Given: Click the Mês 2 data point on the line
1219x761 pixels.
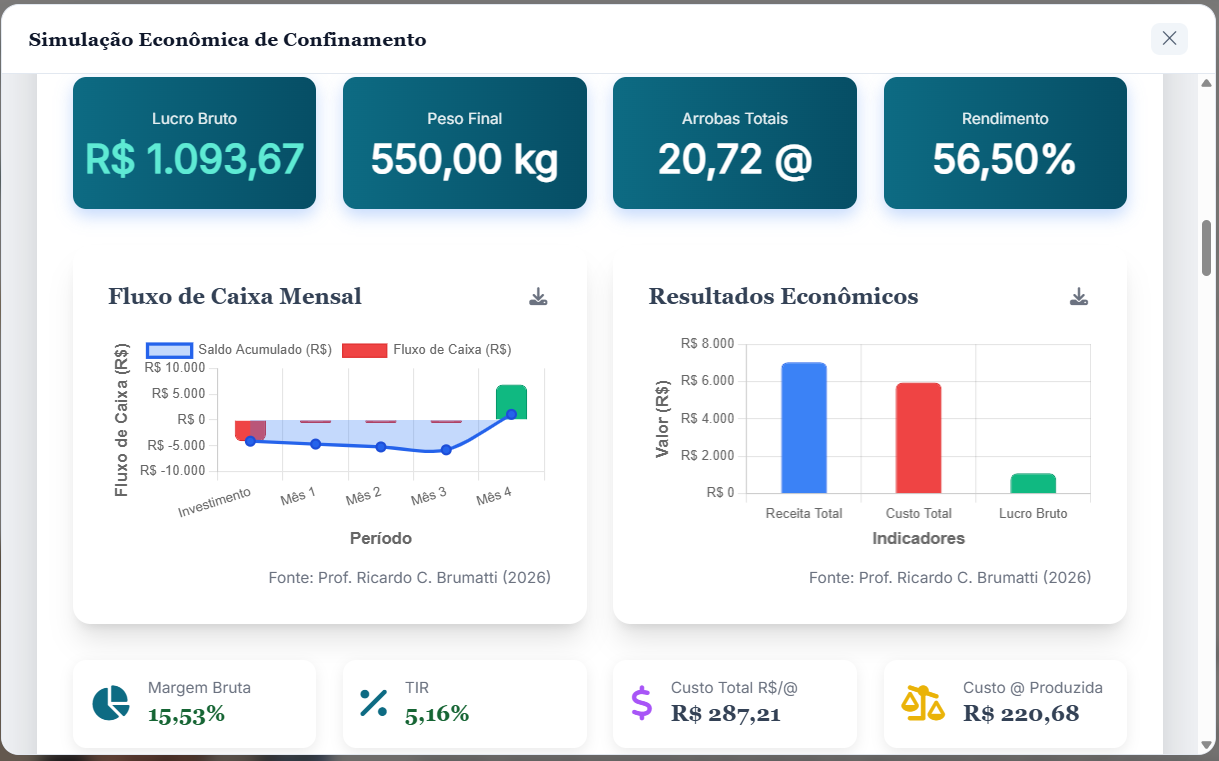Looking at the screenshot, I should point(381,447).
